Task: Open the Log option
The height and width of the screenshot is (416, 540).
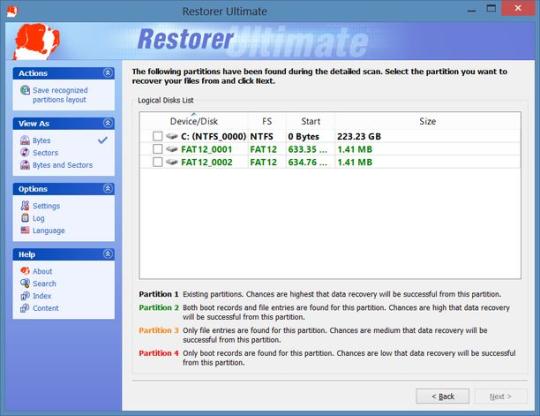Action: point(38,218)
